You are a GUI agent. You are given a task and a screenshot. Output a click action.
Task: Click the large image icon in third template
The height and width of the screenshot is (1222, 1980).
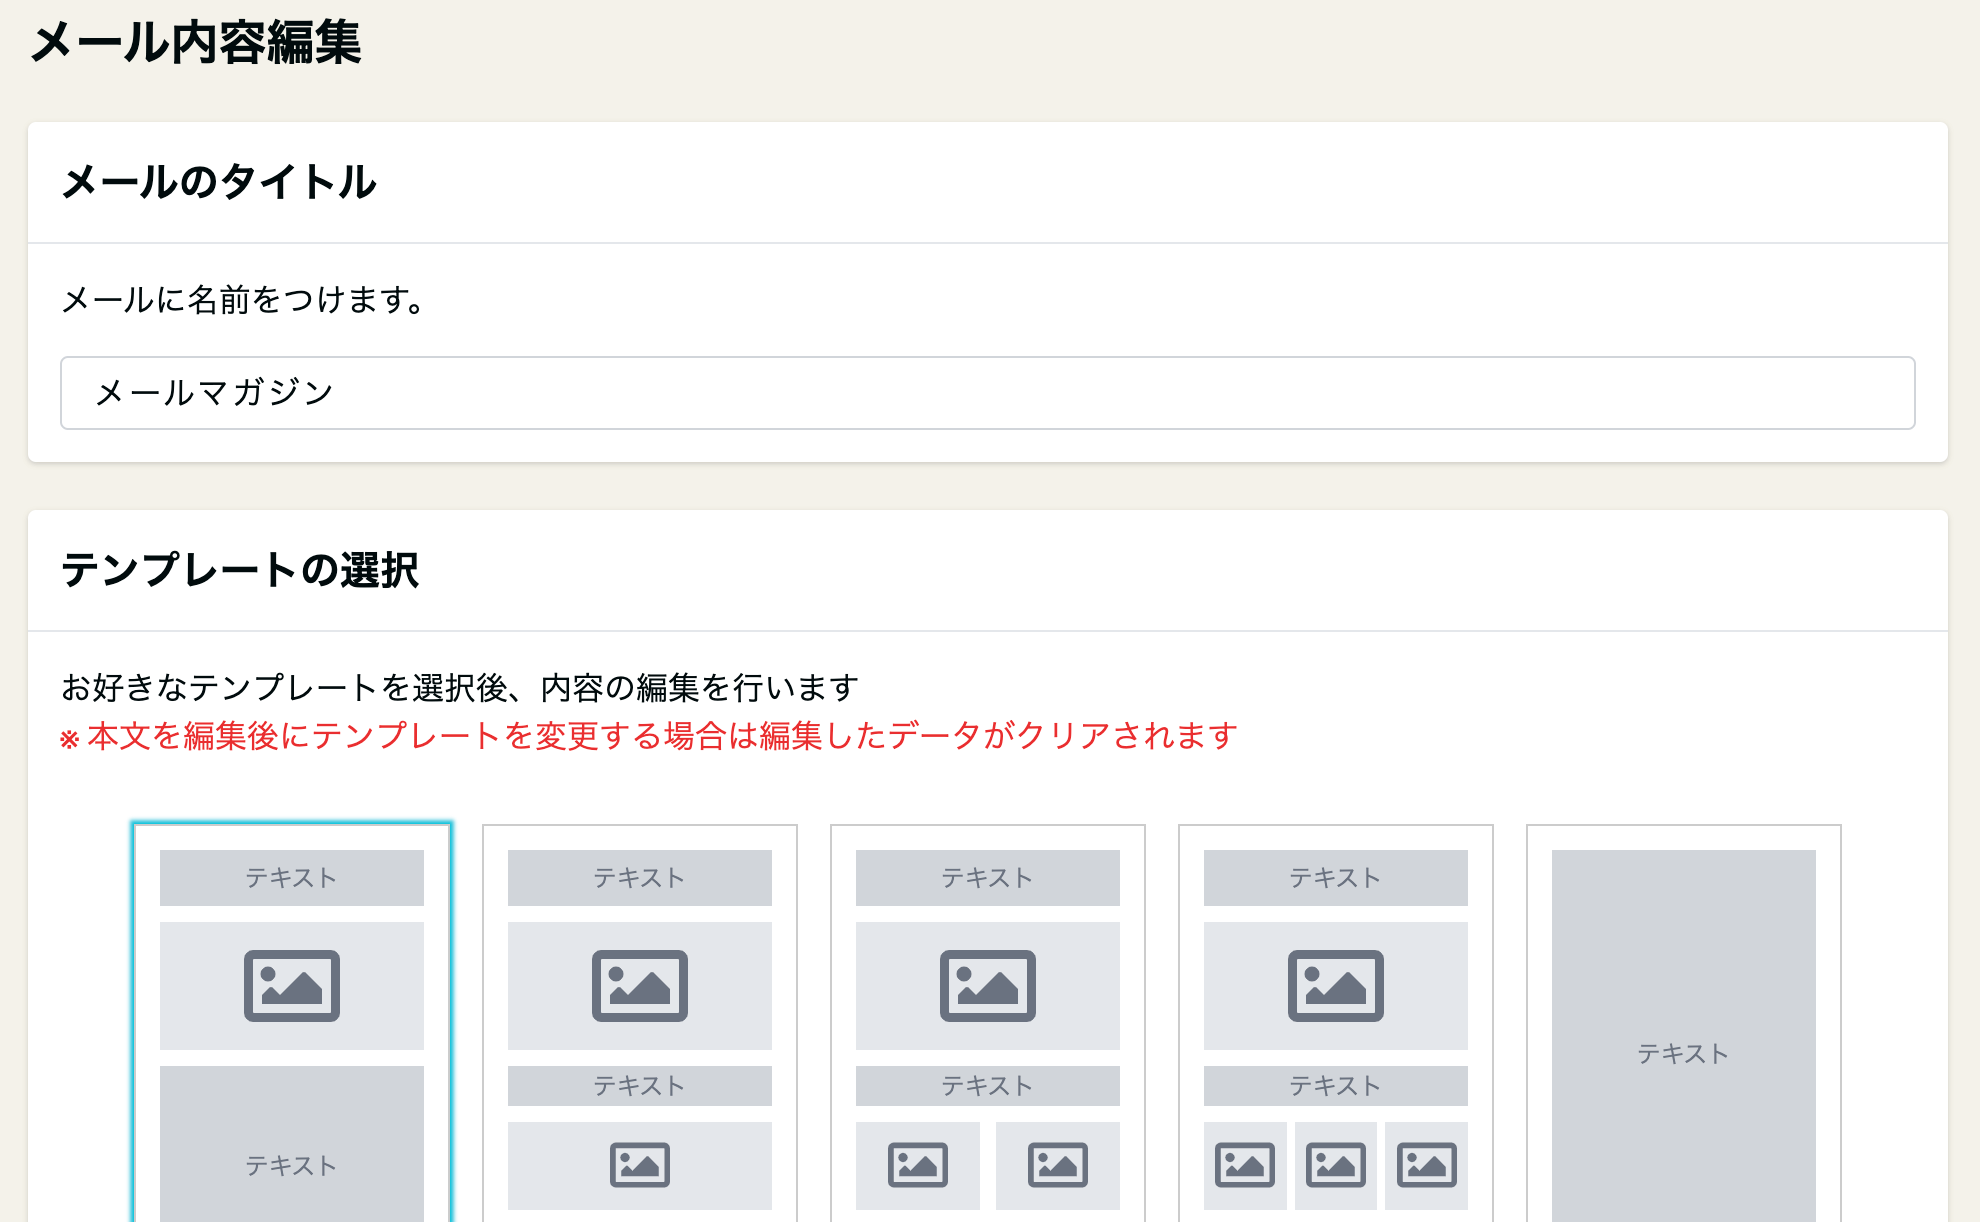[x=988, y=986]
